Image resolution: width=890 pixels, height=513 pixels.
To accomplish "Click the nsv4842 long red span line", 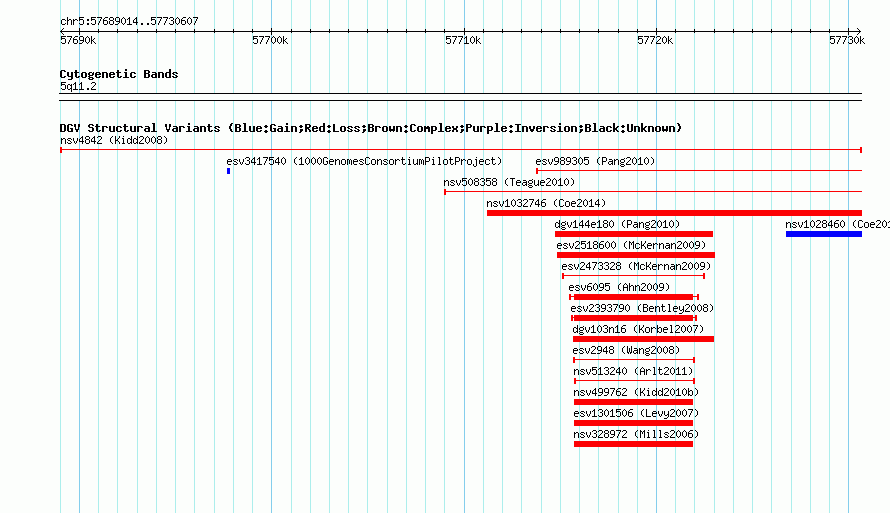I will [x=461, y=150].
